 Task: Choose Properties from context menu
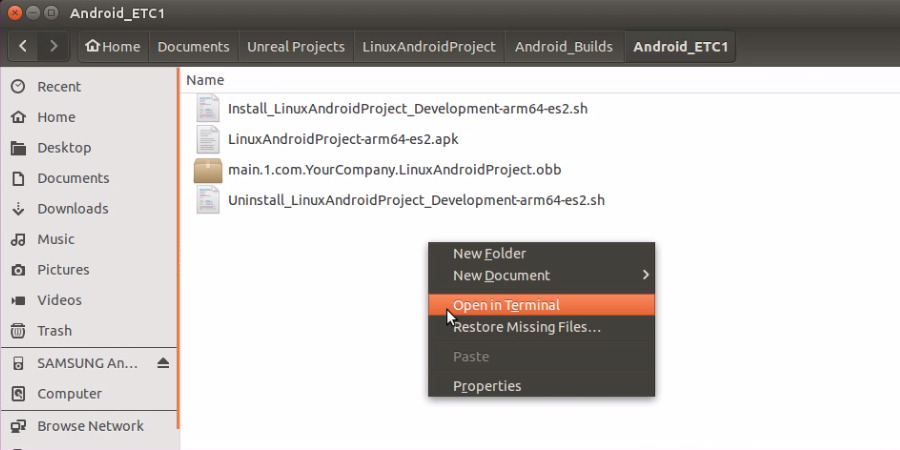coord(541,386)
